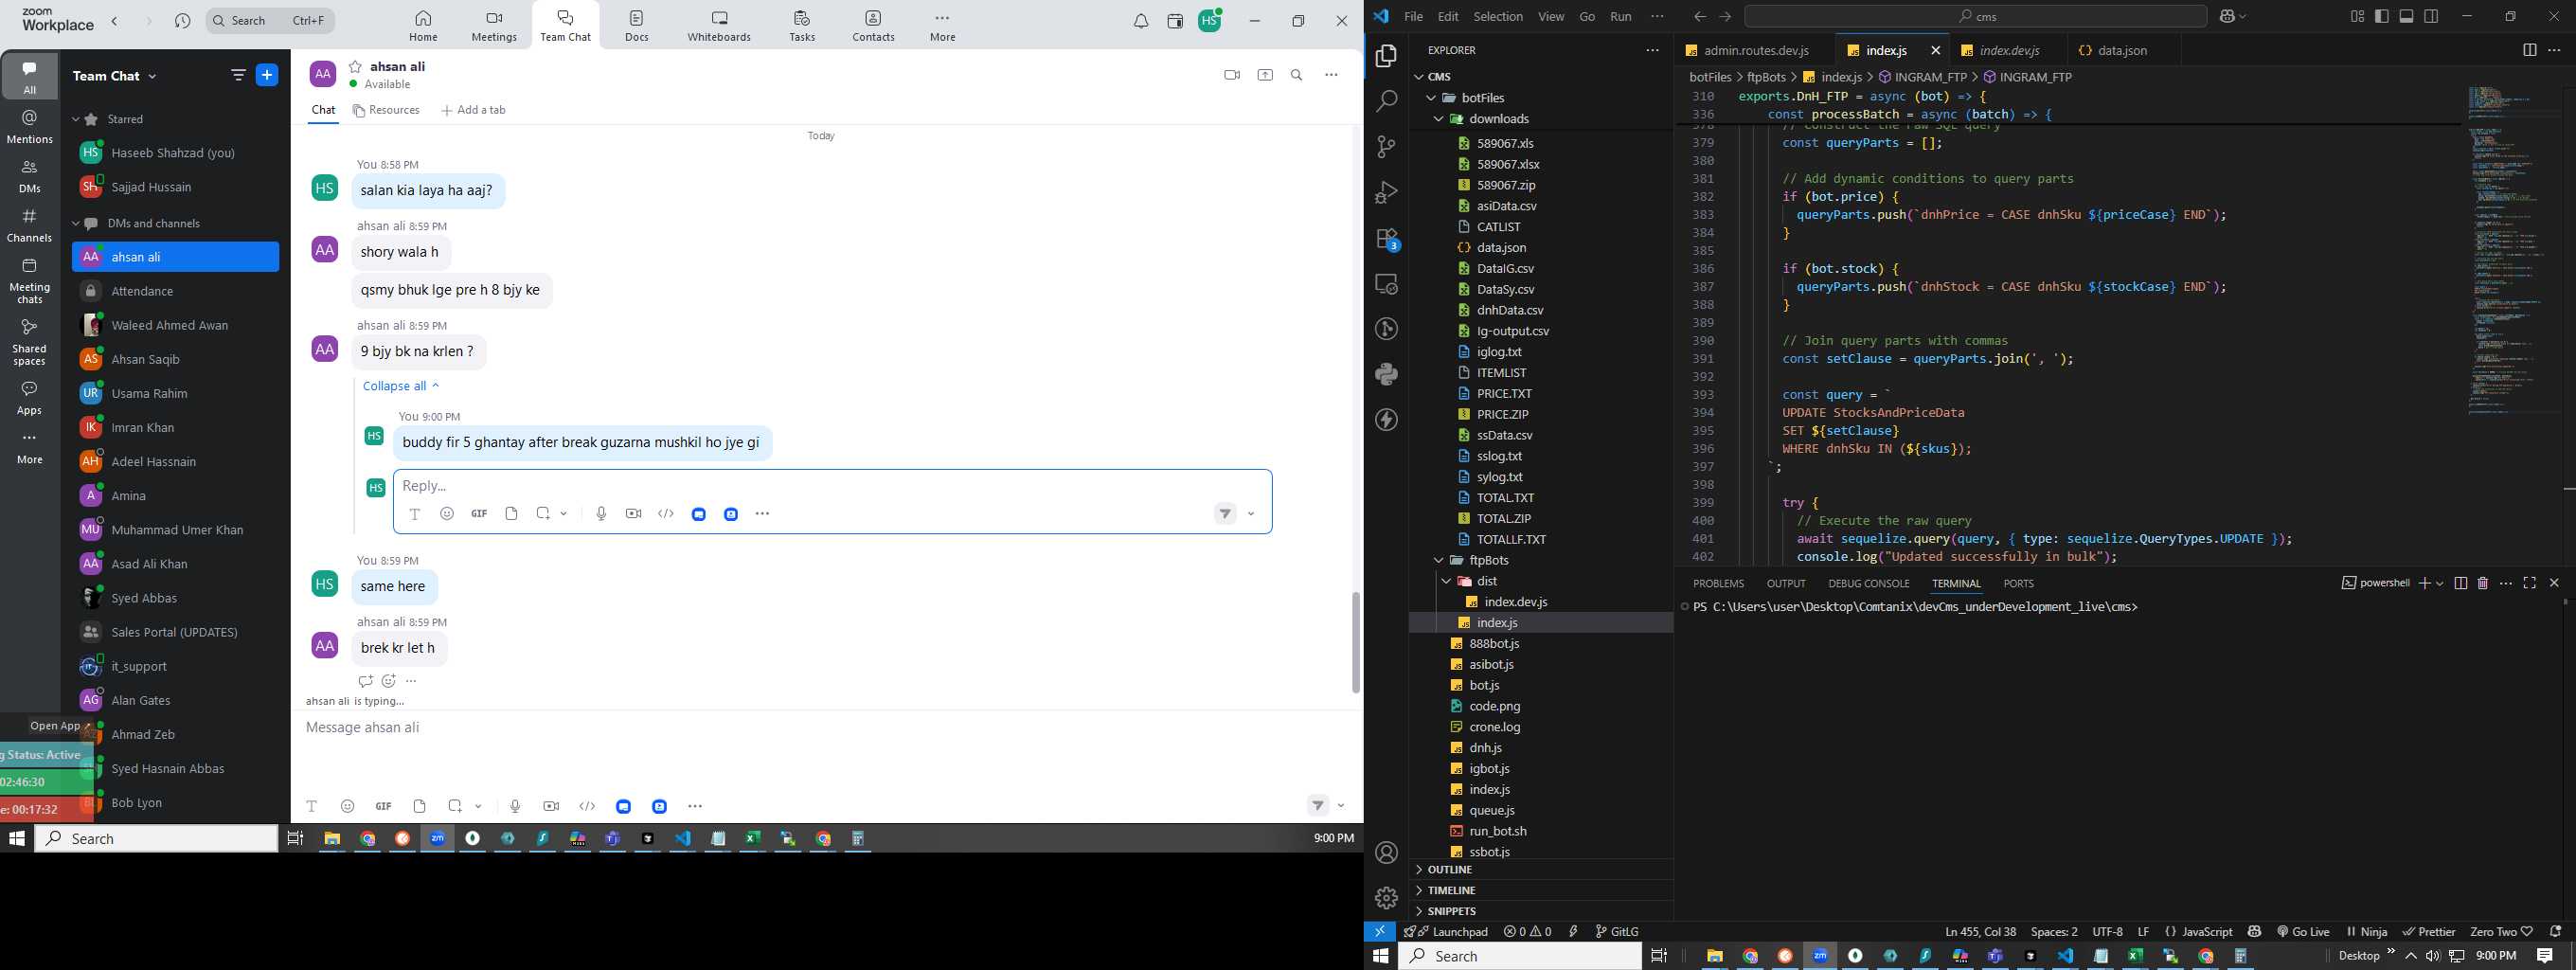The width and height of the screenshot is (2576, 970).
Task: Open VS Code Run and Debug view
Action: pos(1386,192)
